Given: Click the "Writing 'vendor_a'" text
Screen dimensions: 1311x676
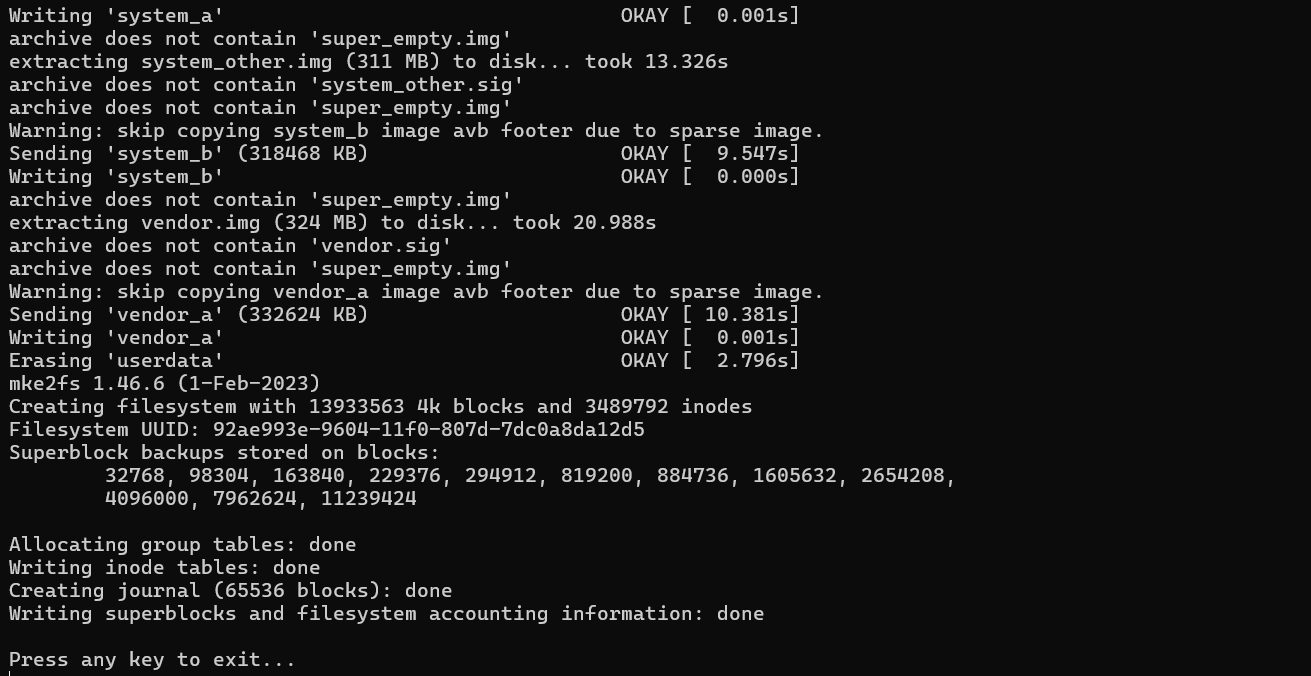Looking at the screenshot, I should tap(116, 338).
